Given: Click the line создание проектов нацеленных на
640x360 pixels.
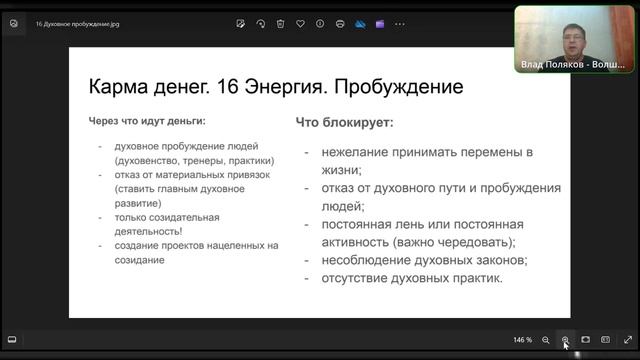Looking at the screenshot, I should (x=196, y=246).
